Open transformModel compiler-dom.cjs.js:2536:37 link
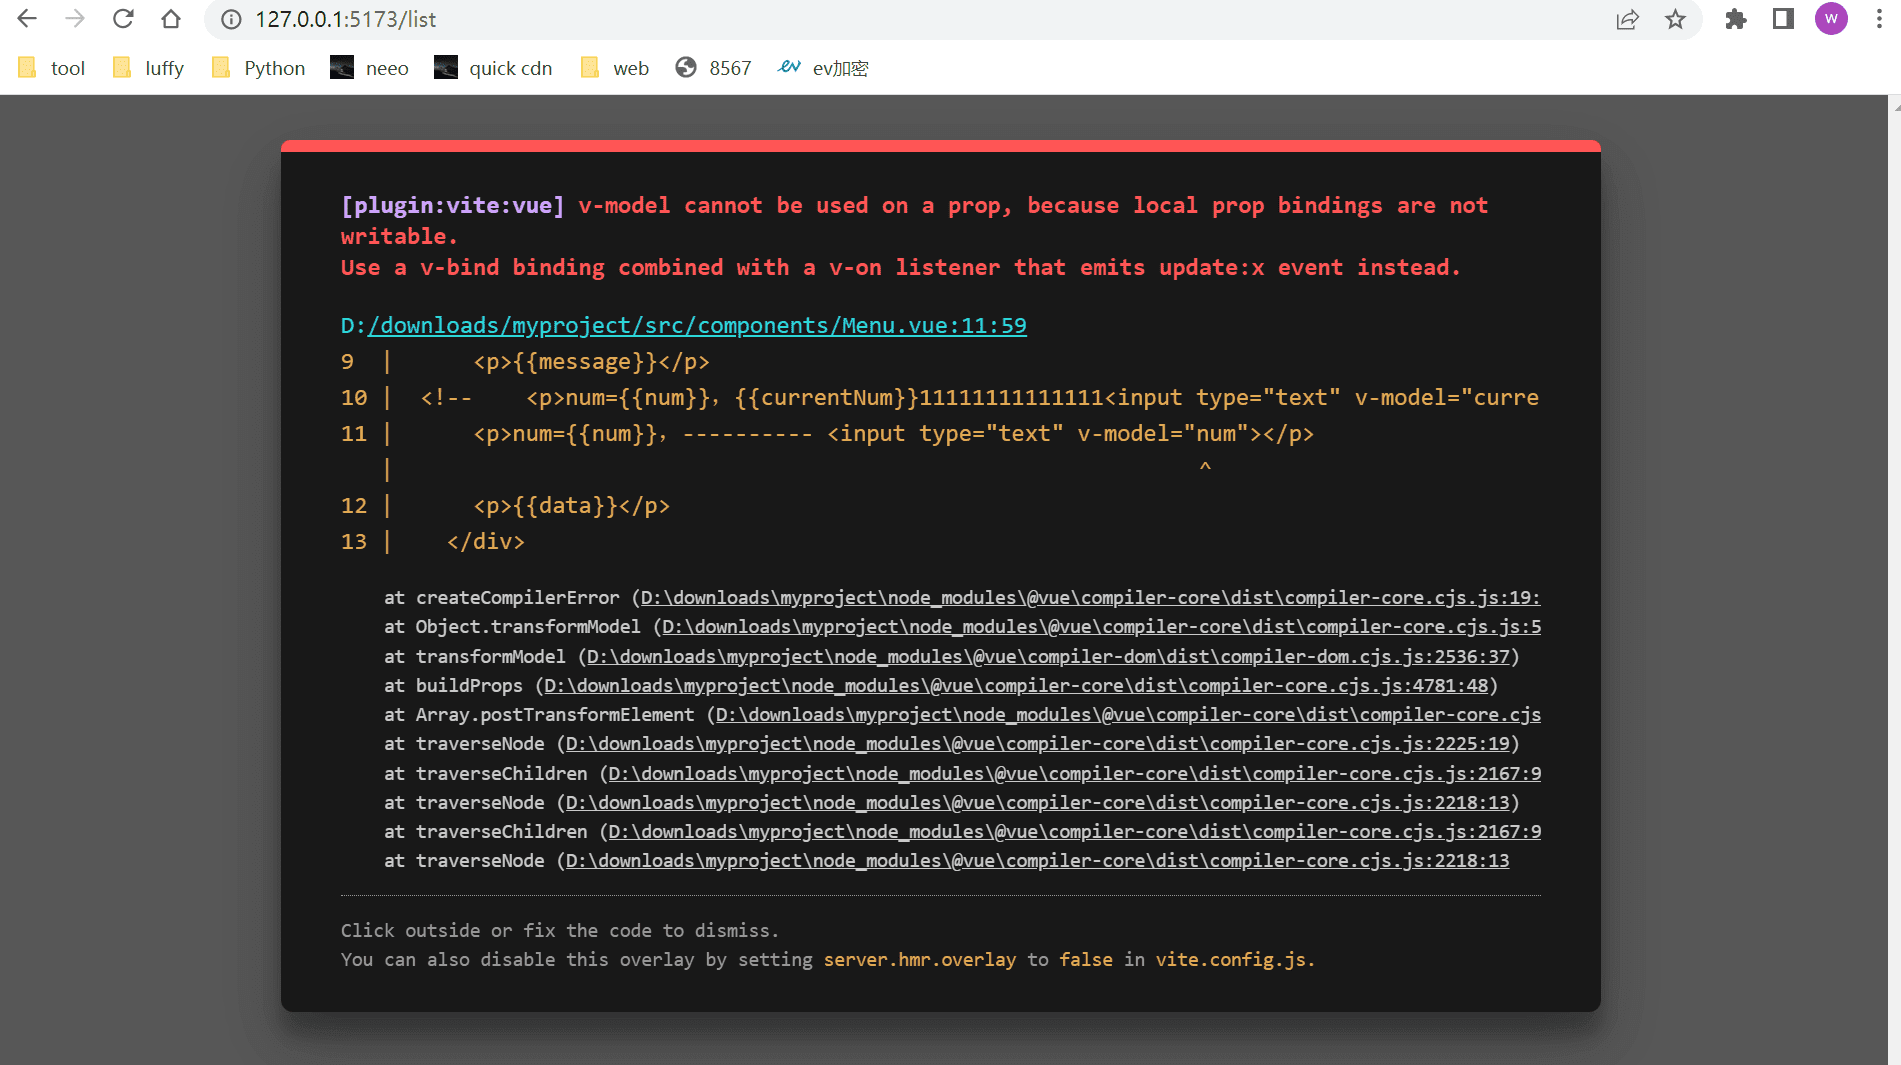 coord(1048,657)
